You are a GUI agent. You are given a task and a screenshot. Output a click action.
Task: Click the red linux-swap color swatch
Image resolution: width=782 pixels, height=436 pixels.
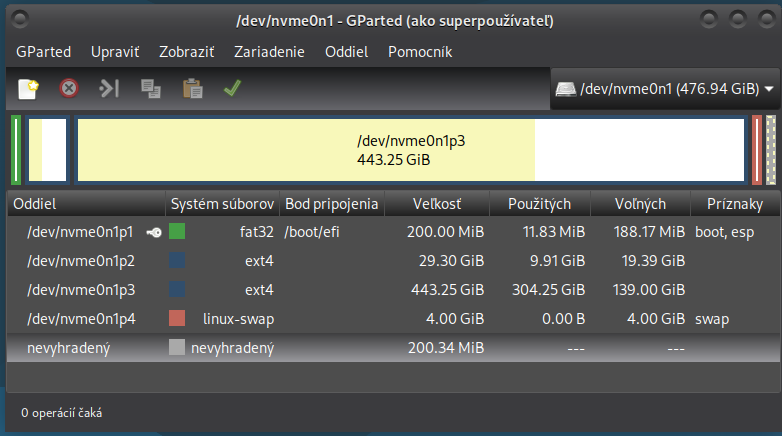tap(177, 319)
